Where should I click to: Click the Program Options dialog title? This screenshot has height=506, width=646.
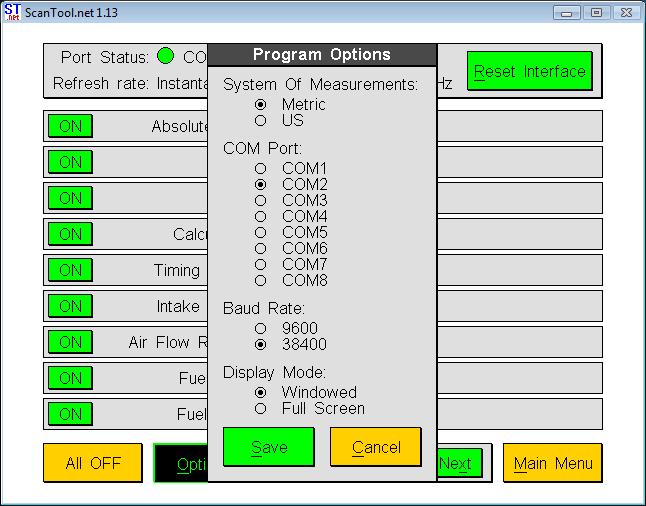322,54
